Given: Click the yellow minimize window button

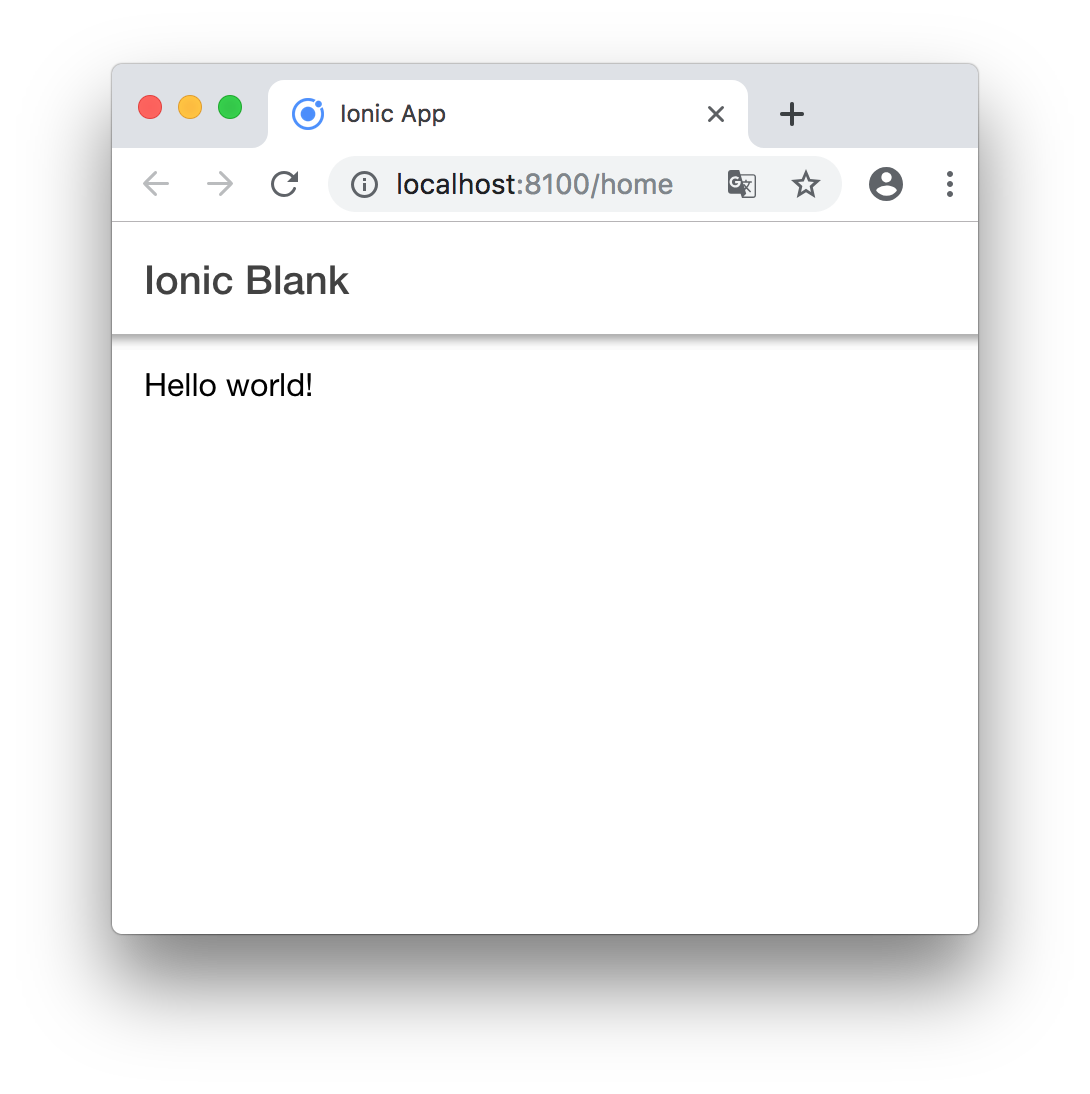Looking at the screenshot, I should tap(189, 107).
